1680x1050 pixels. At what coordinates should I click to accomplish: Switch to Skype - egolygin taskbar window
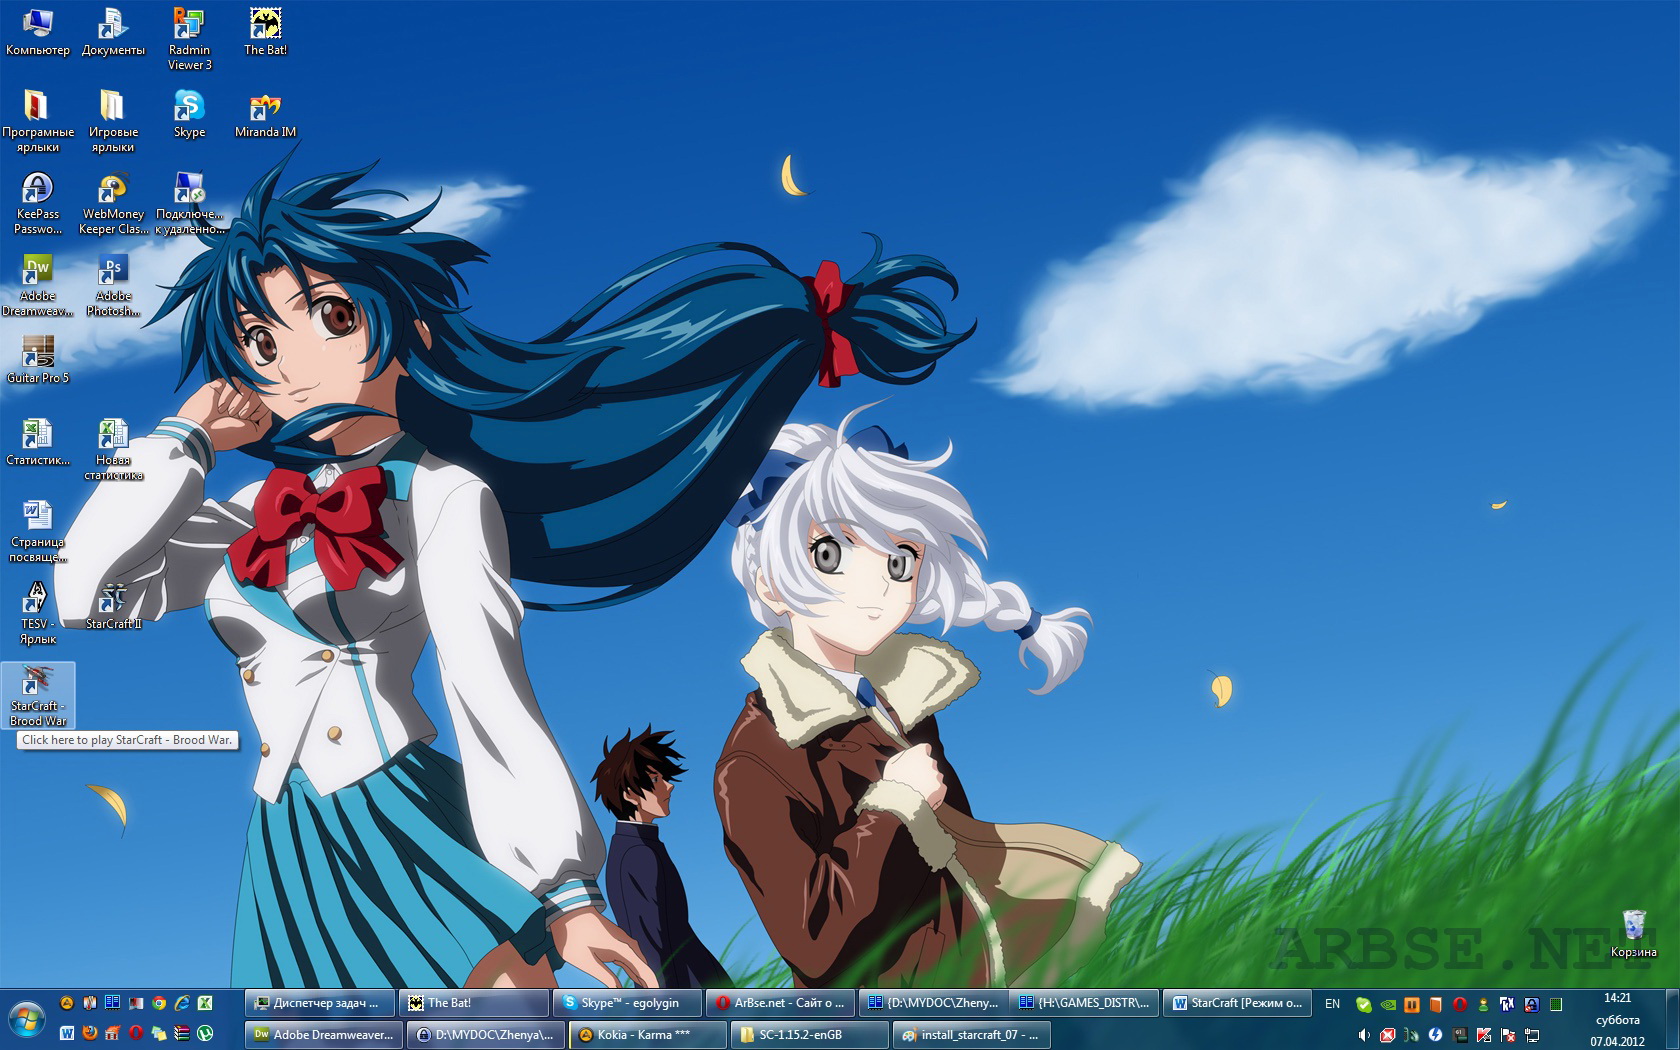click(628, 1003)
